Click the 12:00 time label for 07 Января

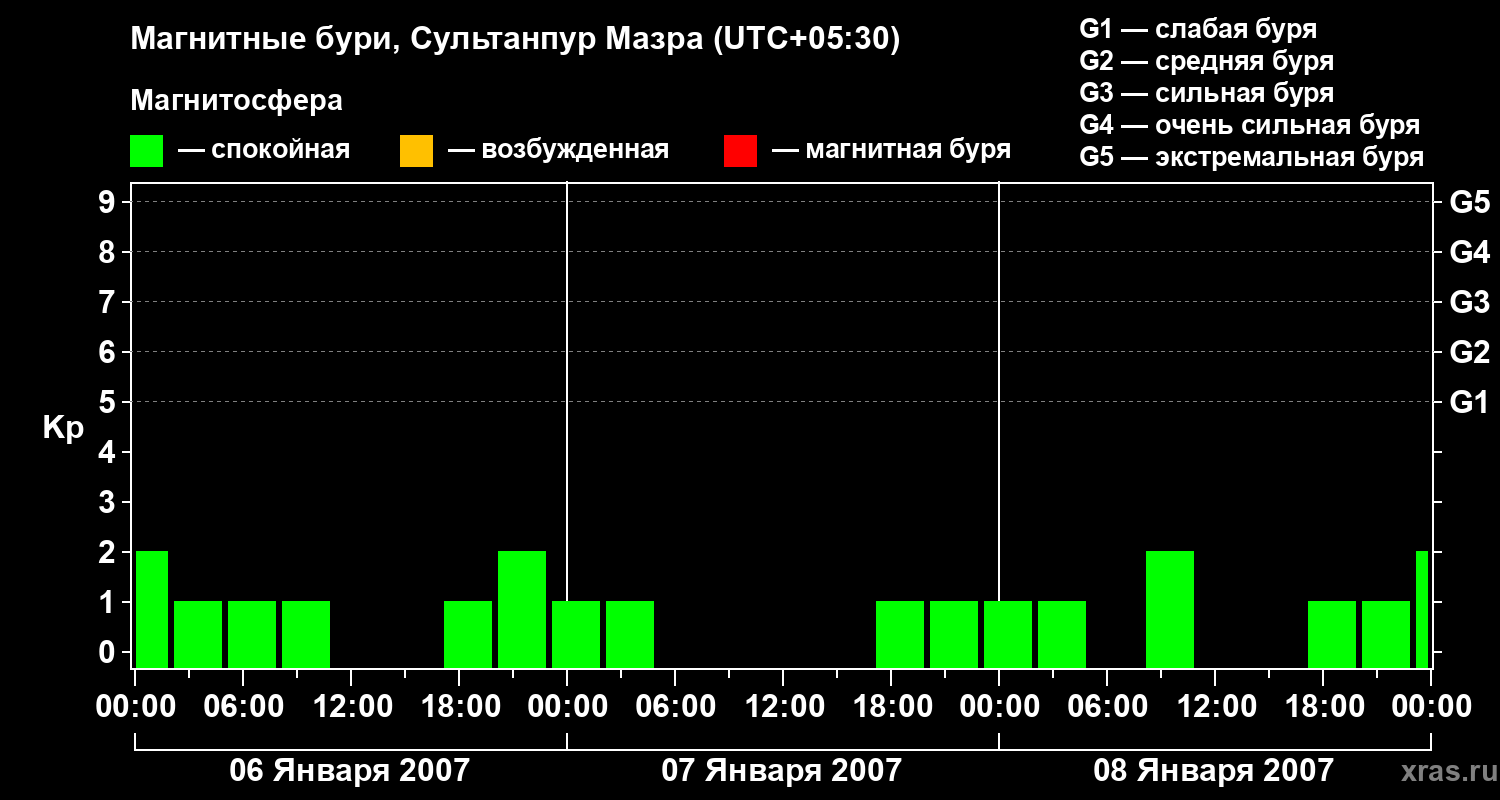coord(783,707)
